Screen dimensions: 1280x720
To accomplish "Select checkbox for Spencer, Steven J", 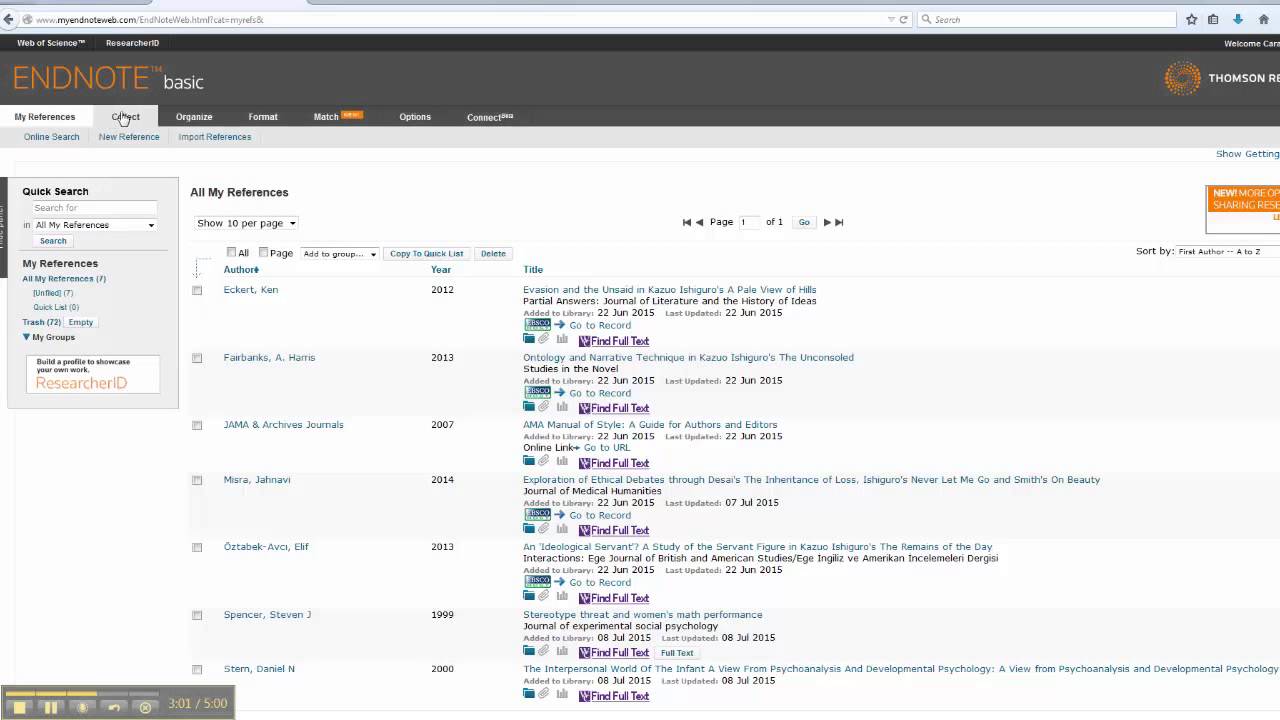I will point(197,615).
